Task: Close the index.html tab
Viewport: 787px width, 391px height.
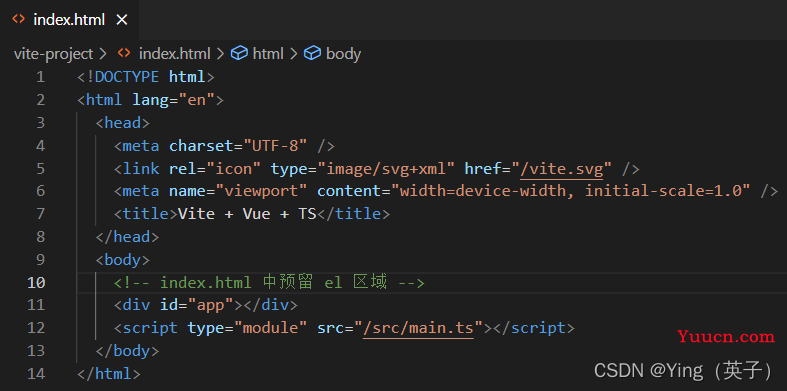Action: [122, 20]
